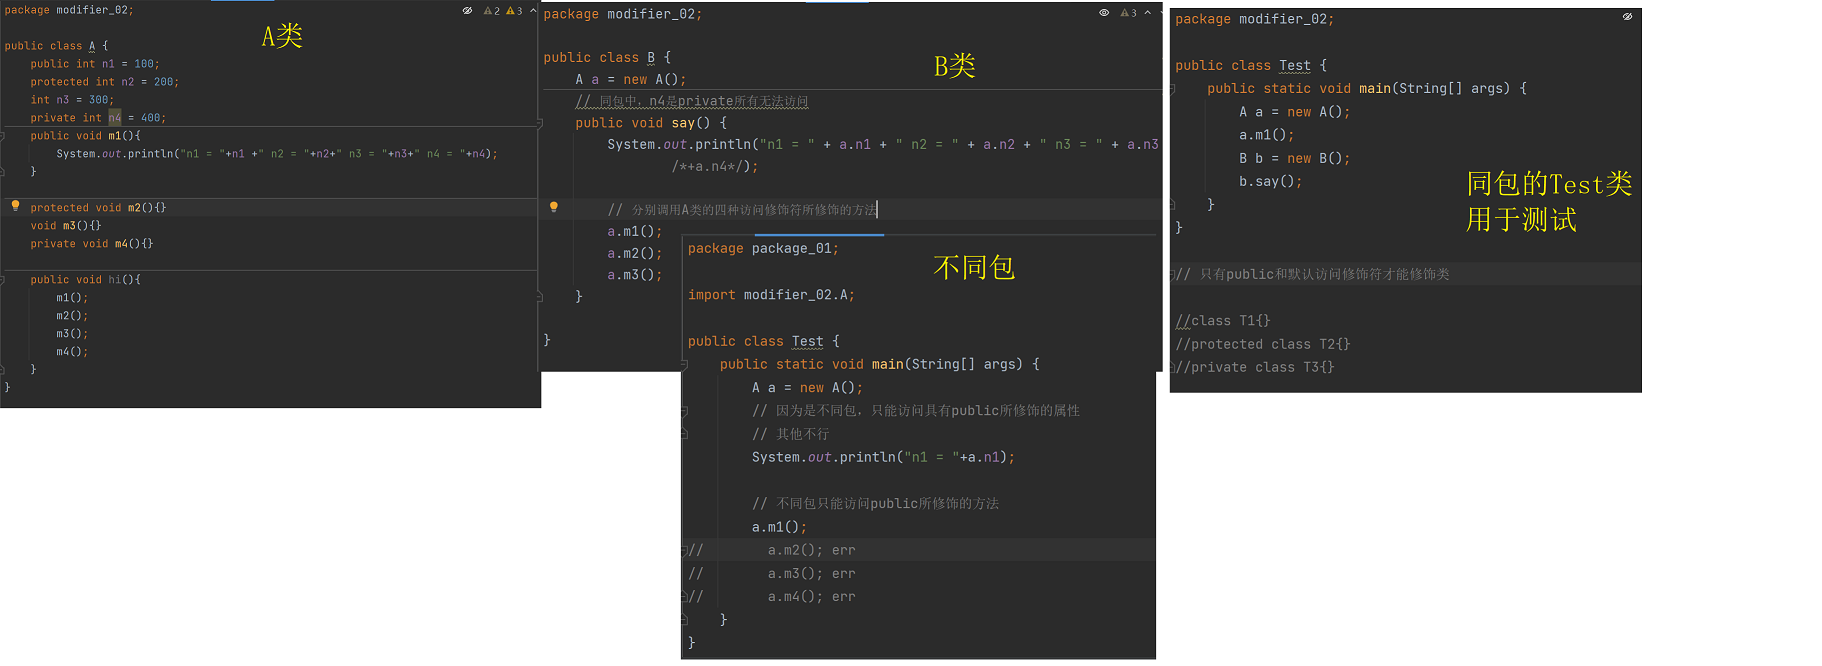The width and height of the screenshot is (1822, 666).
Task: Click 'void m3(){}' declaration in class A
Action: (66, 226)
